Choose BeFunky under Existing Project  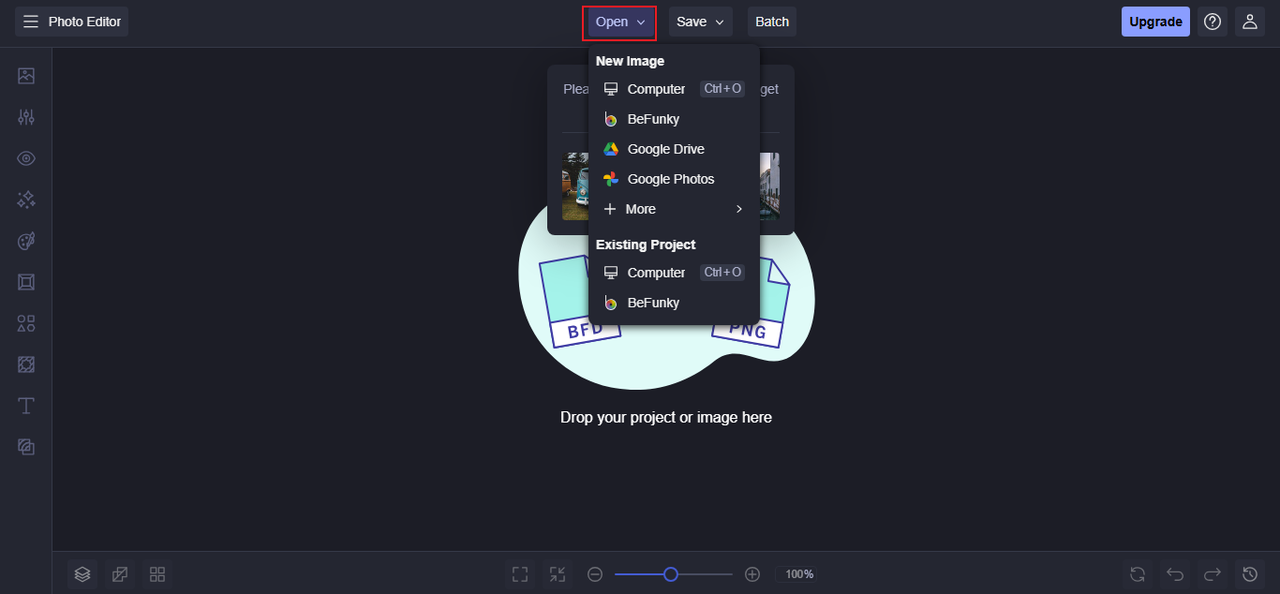click(x=674, y=302)
